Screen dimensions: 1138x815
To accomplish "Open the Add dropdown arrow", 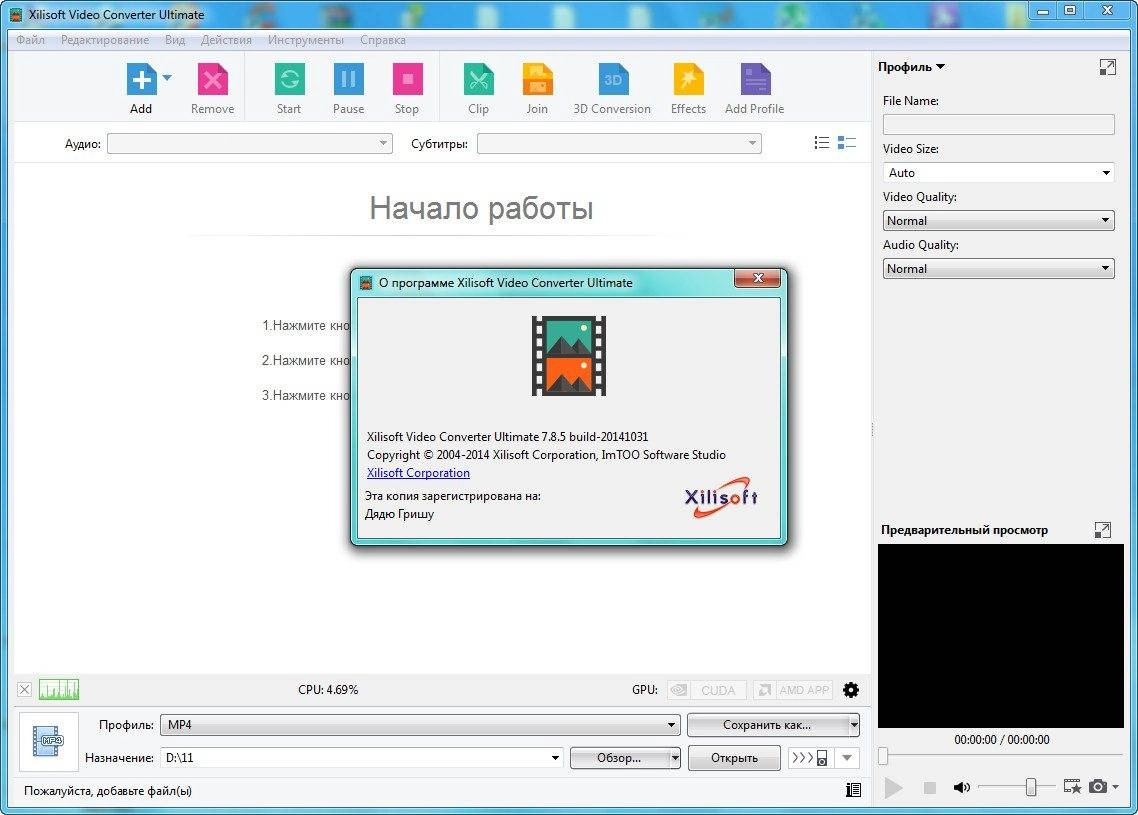I will (167, 77).
